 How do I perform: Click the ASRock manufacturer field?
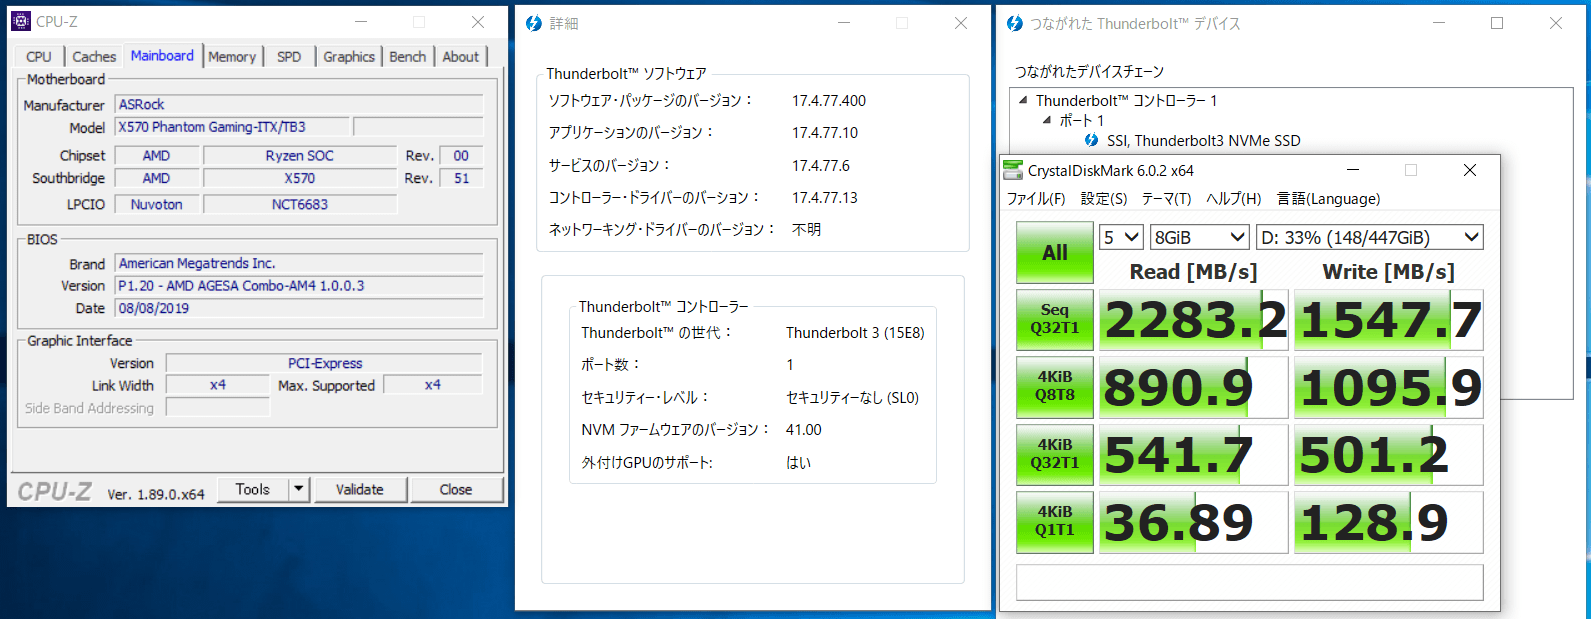click(299, 104)
